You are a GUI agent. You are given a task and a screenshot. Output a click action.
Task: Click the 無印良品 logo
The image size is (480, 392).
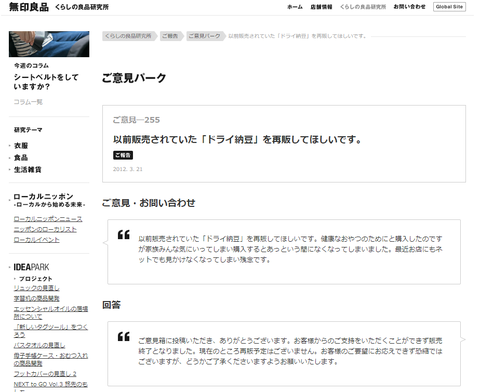pos(29,7)
